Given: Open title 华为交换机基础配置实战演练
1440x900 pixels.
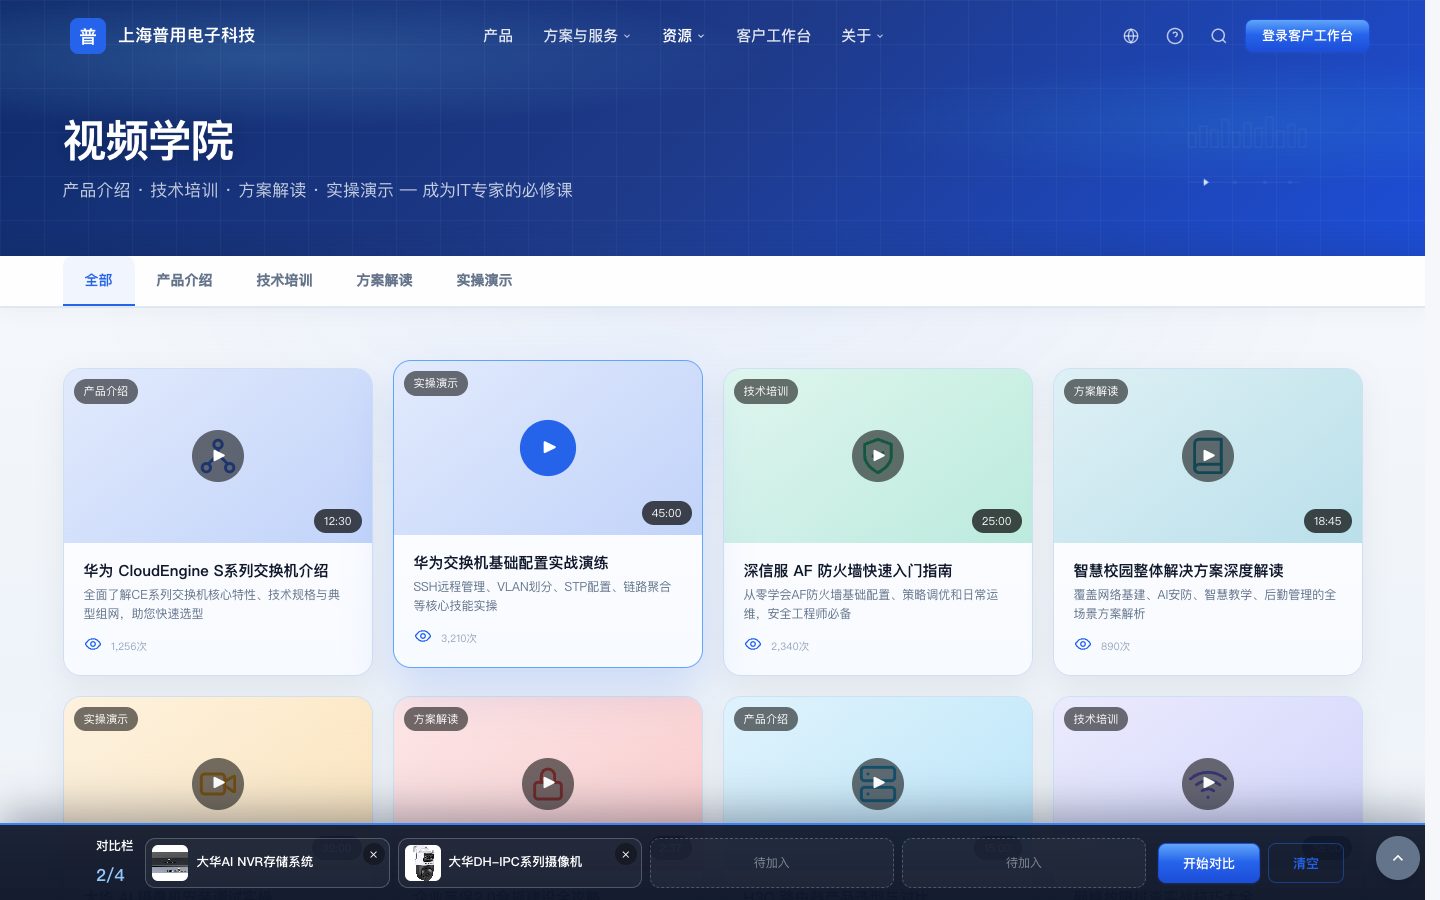Looking at the screenshot, I should [x=511, y=563].
